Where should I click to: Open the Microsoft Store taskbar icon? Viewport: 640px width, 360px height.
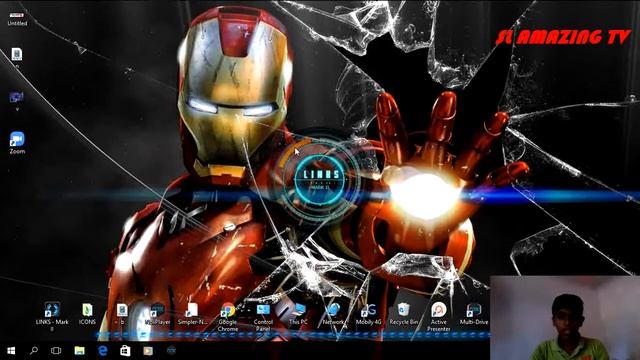click(x=125, y=351)
